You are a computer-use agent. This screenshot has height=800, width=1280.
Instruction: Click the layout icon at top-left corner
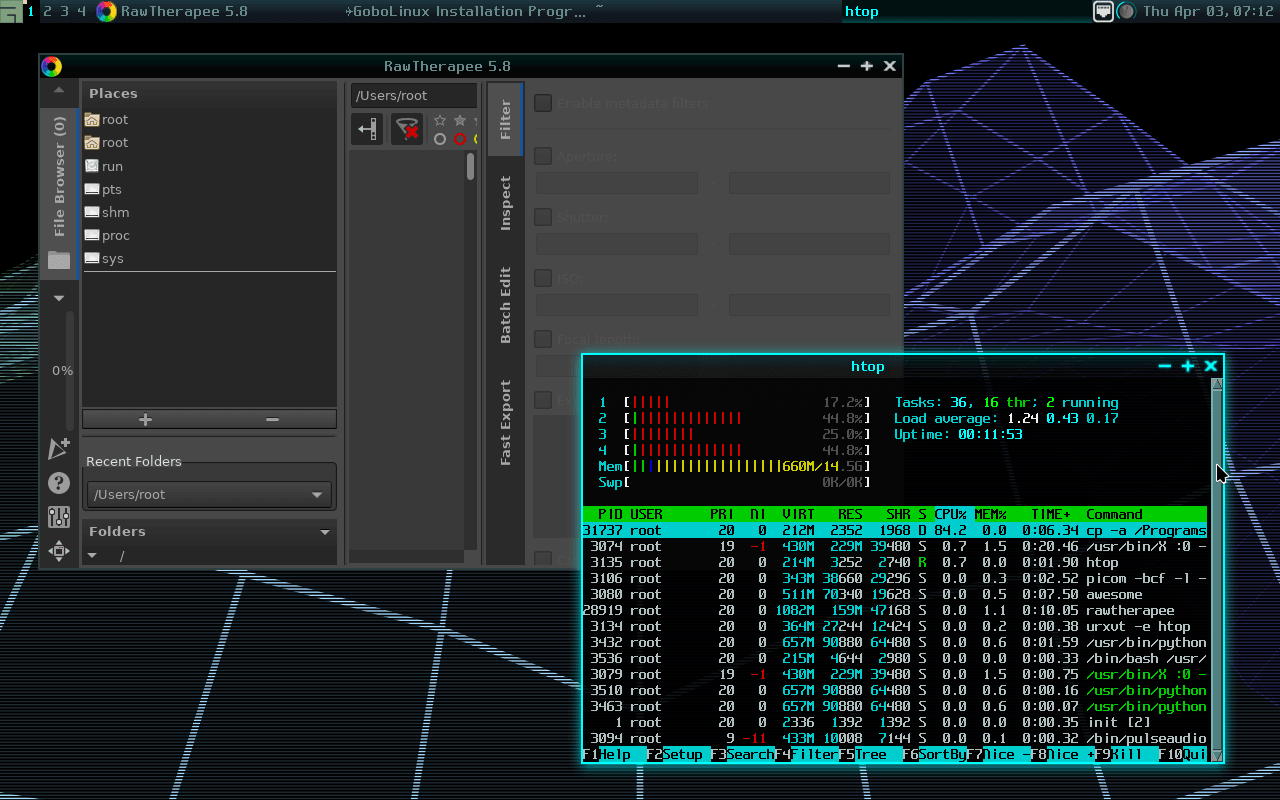click(10, 11)
